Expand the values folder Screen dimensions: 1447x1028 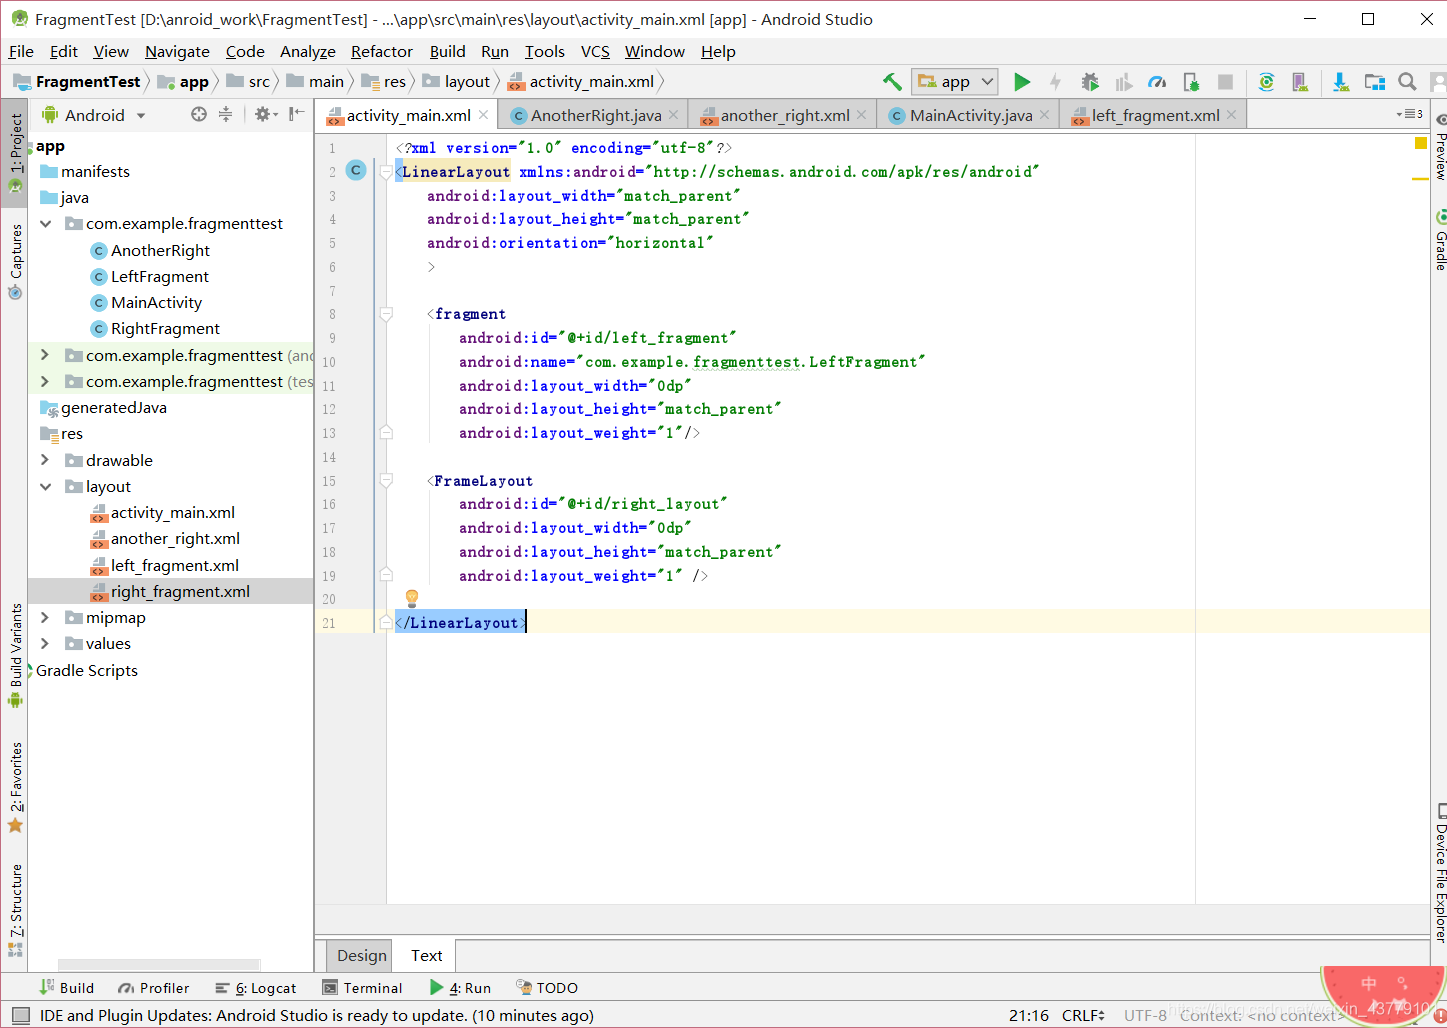45,643
